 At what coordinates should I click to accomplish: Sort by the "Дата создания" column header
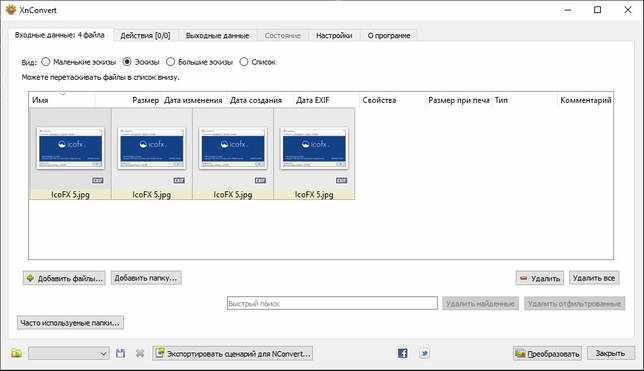click(x=260, y=100)
